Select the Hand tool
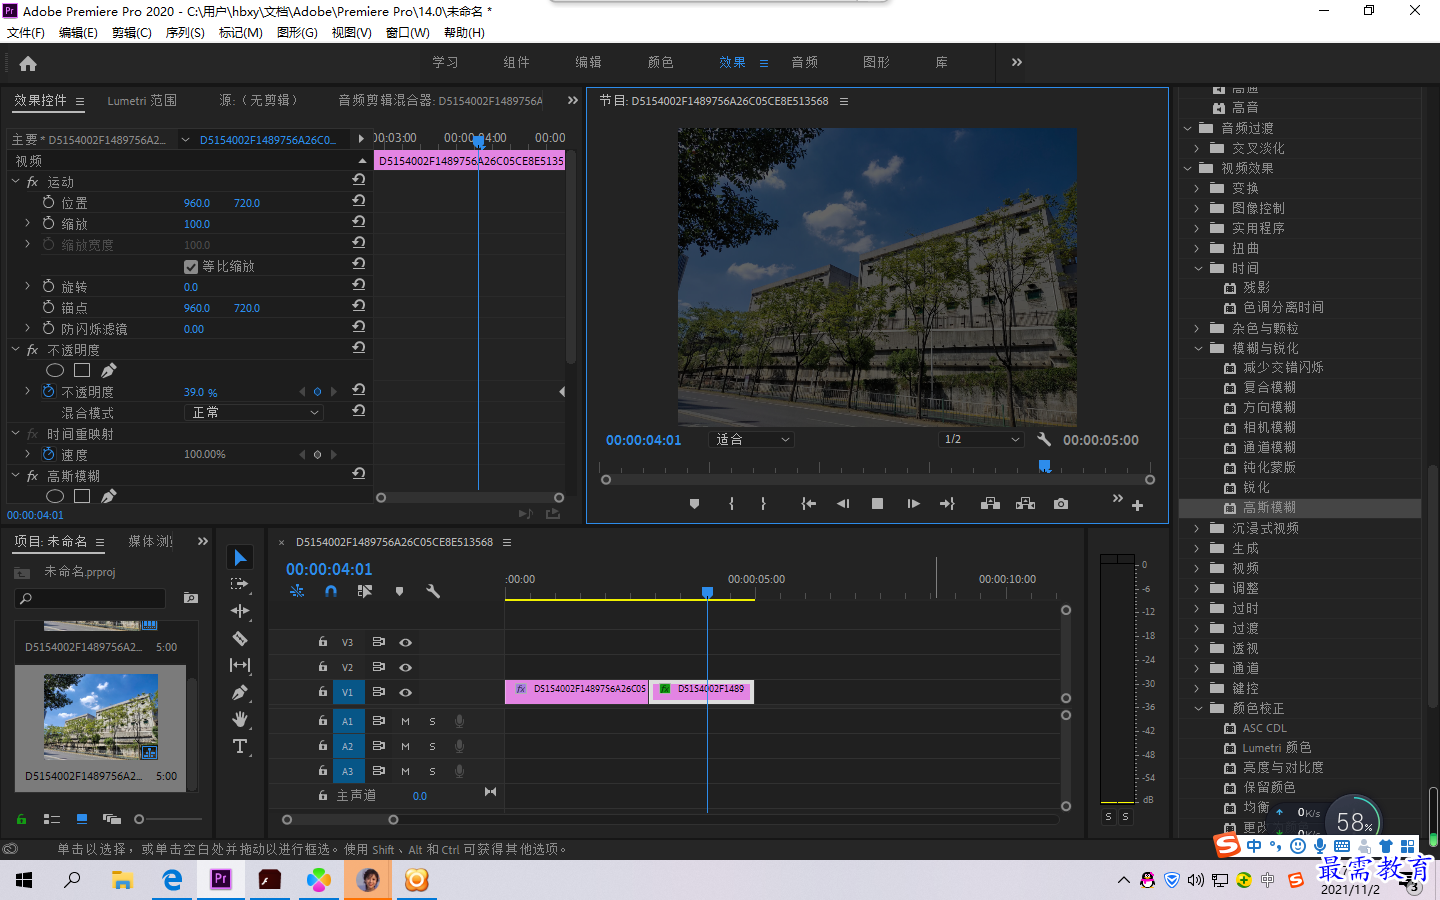This screenshot has height=900, width=1440. pyautogui.click(x=240, y=719)
